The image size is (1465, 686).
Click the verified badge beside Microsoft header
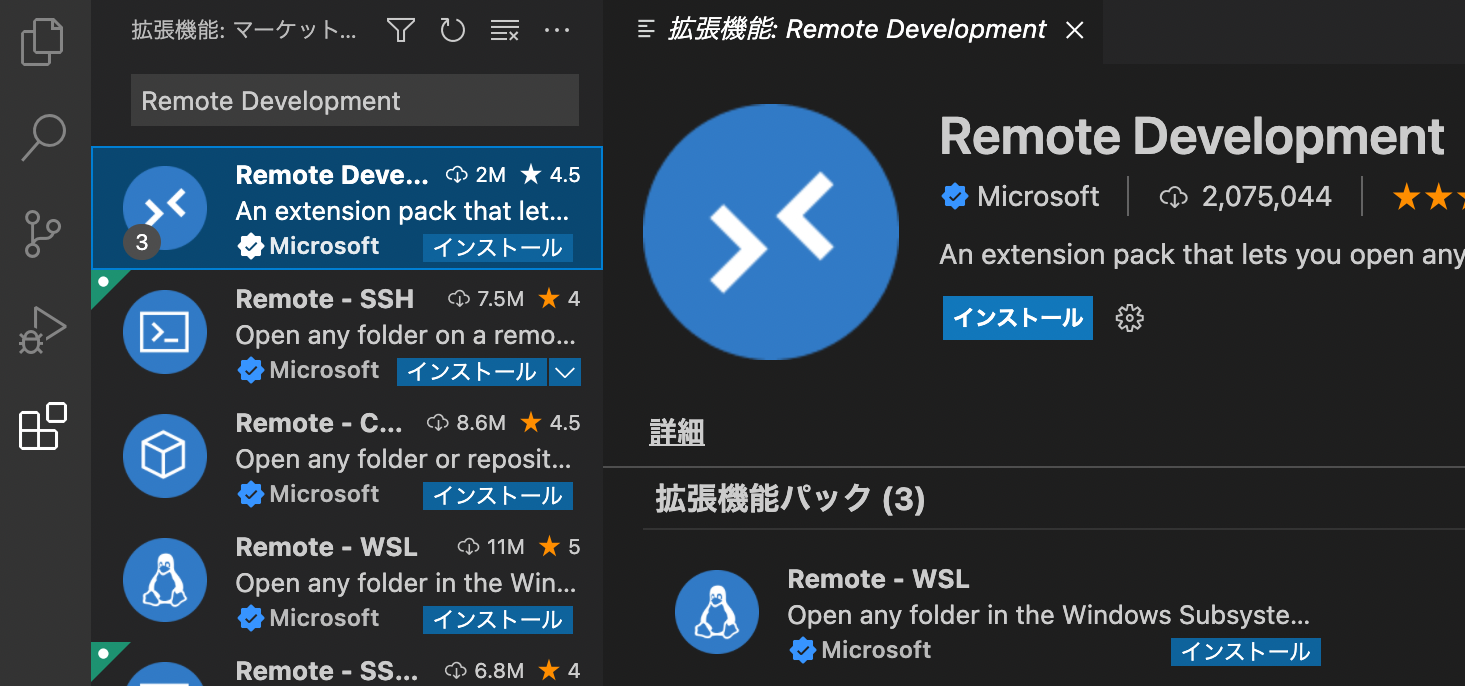(x=955, y=197)
